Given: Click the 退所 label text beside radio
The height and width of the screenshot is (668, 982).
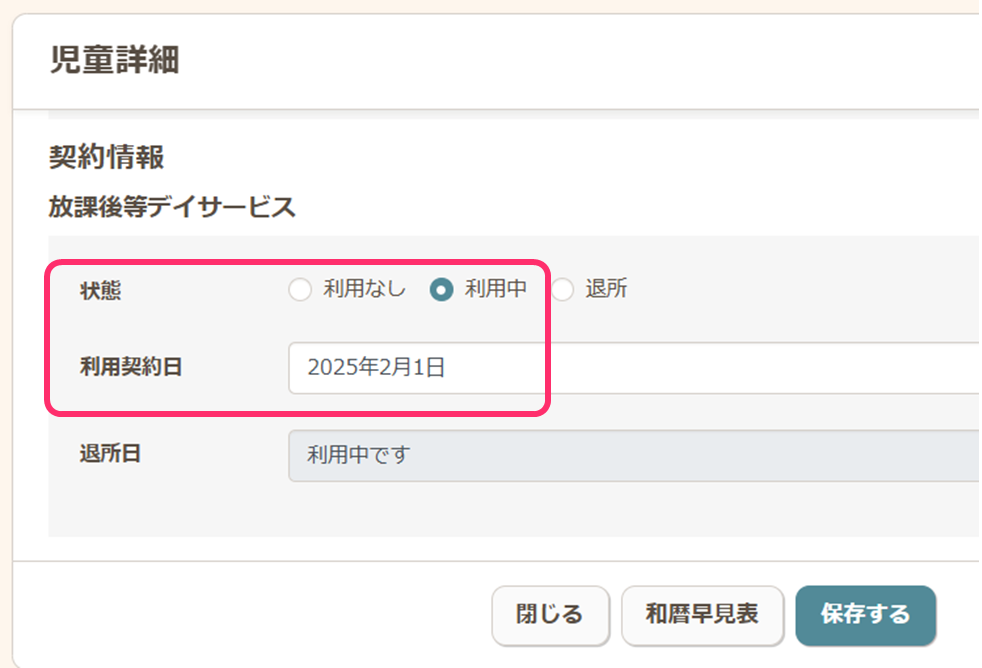Looking at the screenshot, I should point(606,290).
